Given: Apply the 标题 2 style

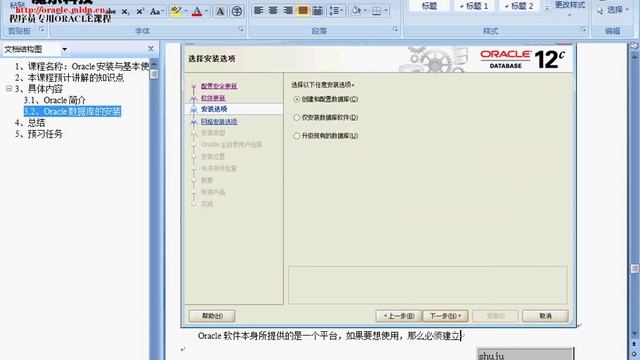Looking at the screenshot, I should point(519,6).
